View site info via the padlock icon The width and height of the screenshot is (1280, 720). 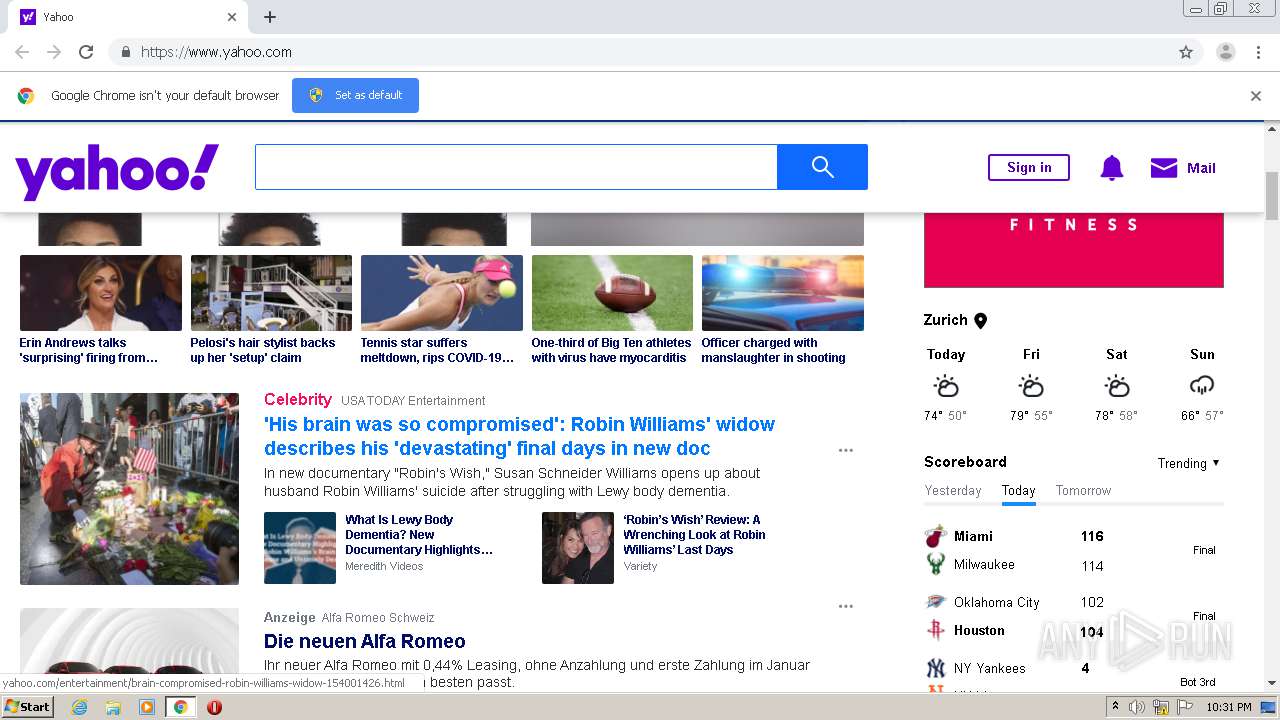[125, 52]
